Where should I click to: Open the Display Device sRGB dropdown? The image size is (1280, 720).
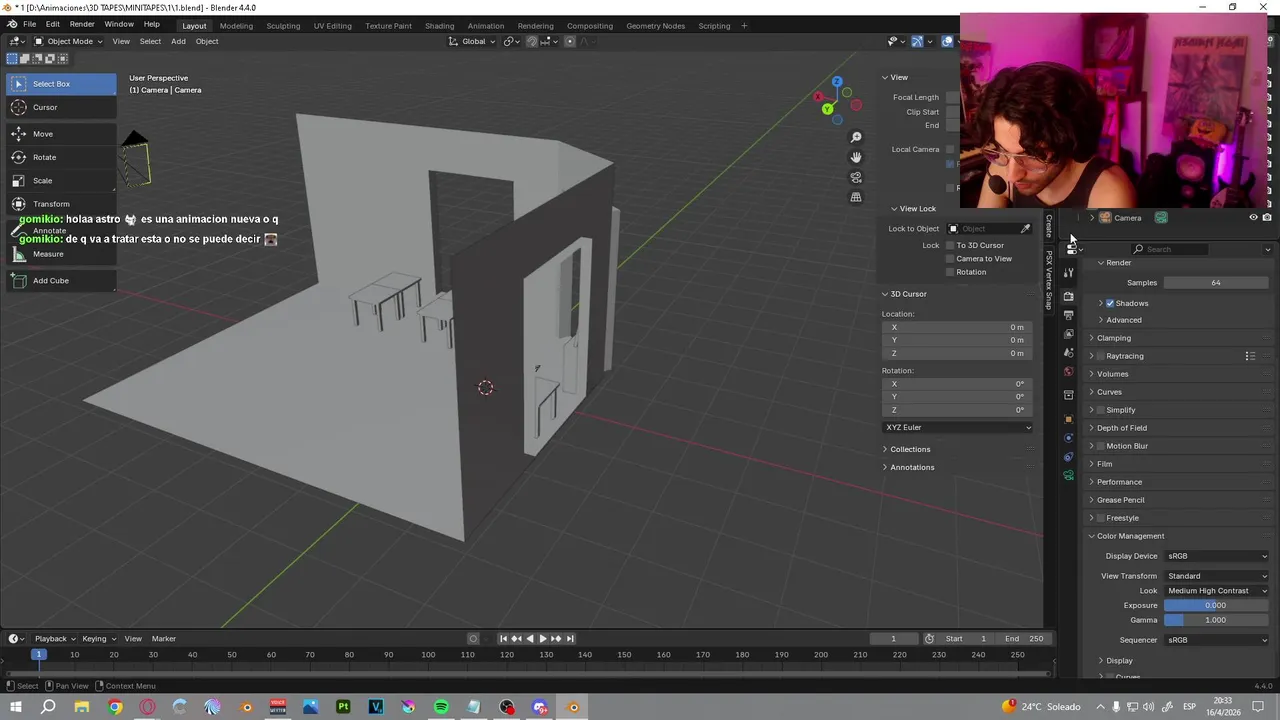click(x=1217, y=556)
